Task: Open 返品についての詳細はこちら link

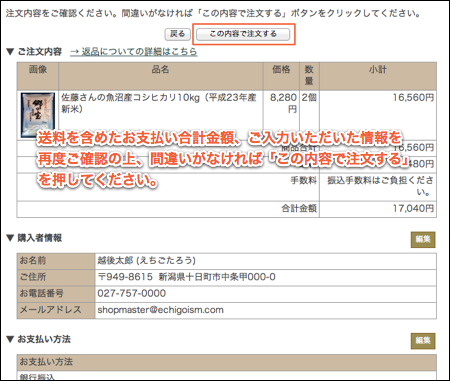Action: pyautogui.click(x=134, y=52)
